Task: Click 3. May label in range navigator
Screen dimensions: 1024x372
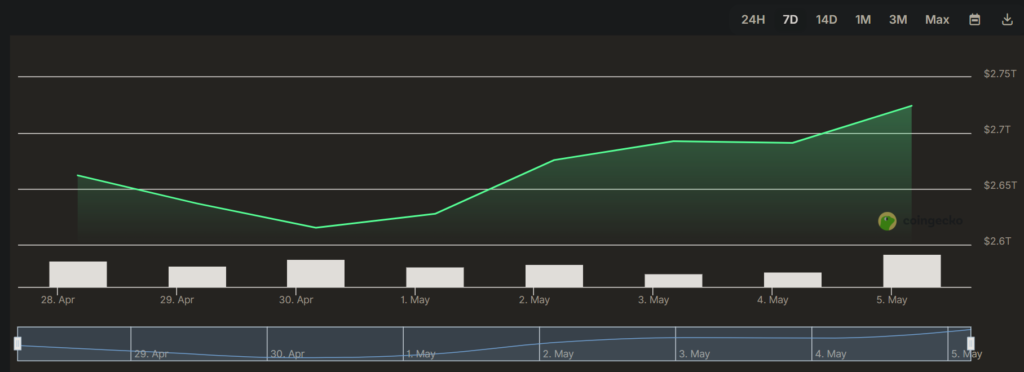Action: 694,354
